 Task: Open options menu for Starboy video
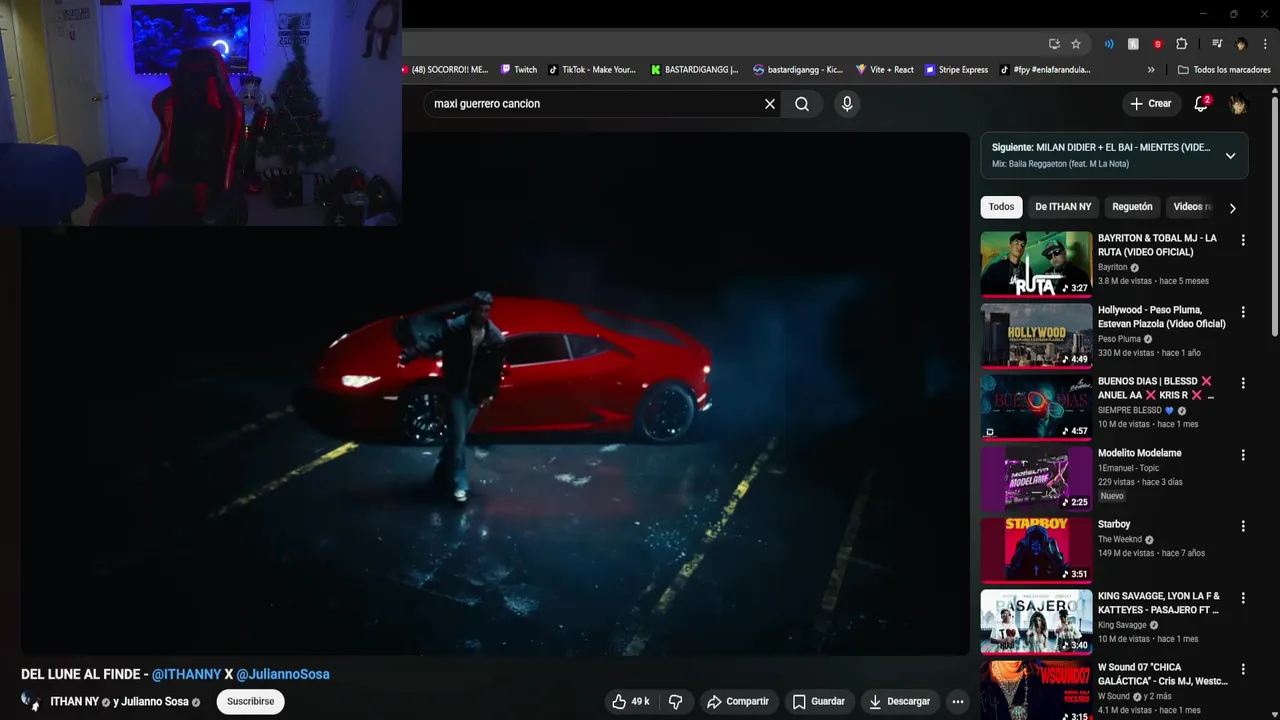click(x=1243, y=526)
